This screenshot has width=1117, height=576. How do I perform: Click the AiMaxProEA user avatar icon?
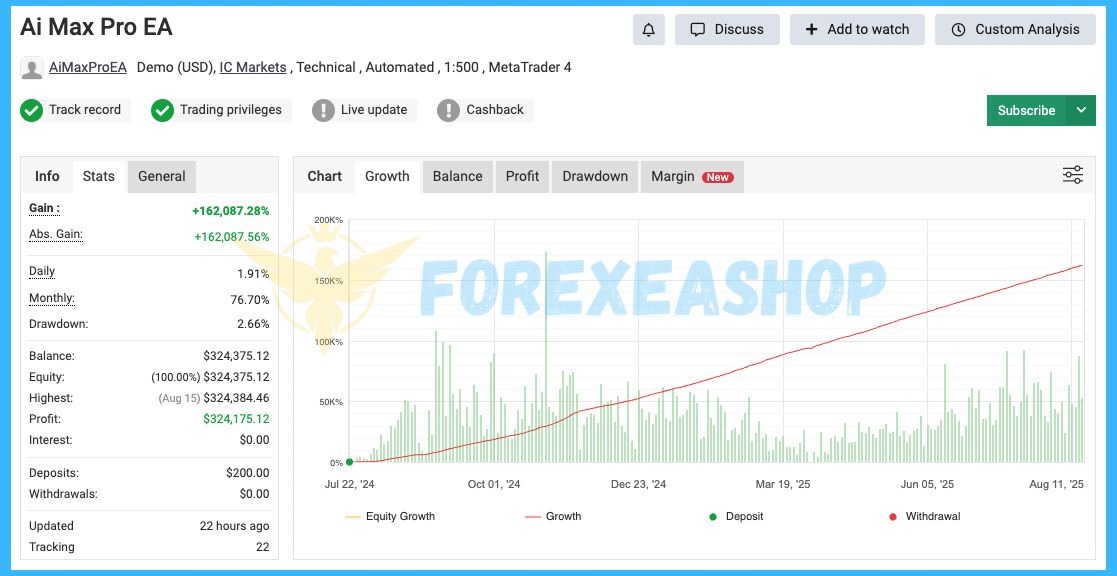(x=32, y=68)
